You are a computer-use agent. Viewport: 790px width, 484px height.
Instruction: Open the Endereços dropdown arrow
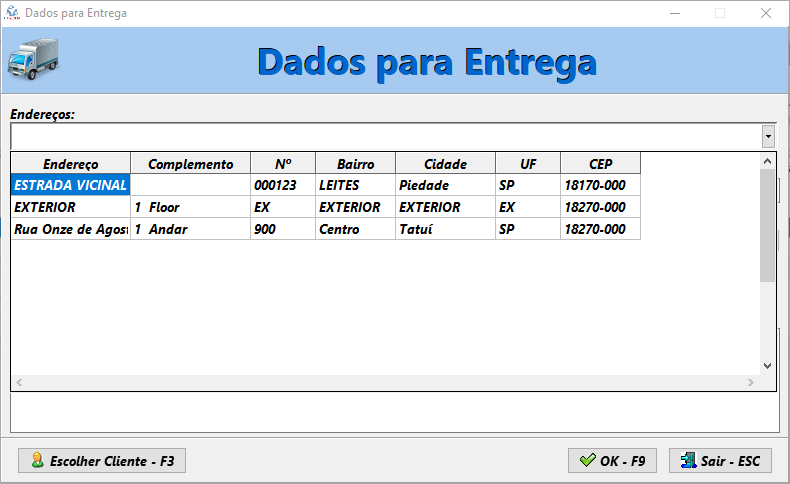[768, 136]
